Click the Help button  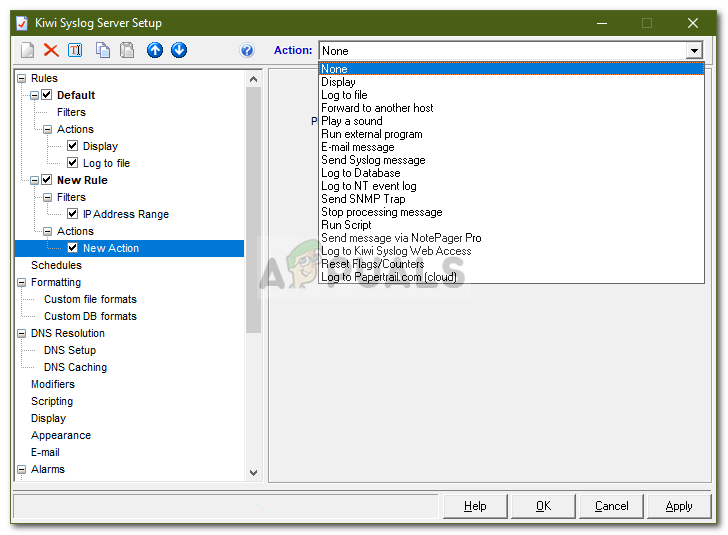[475, 506]
